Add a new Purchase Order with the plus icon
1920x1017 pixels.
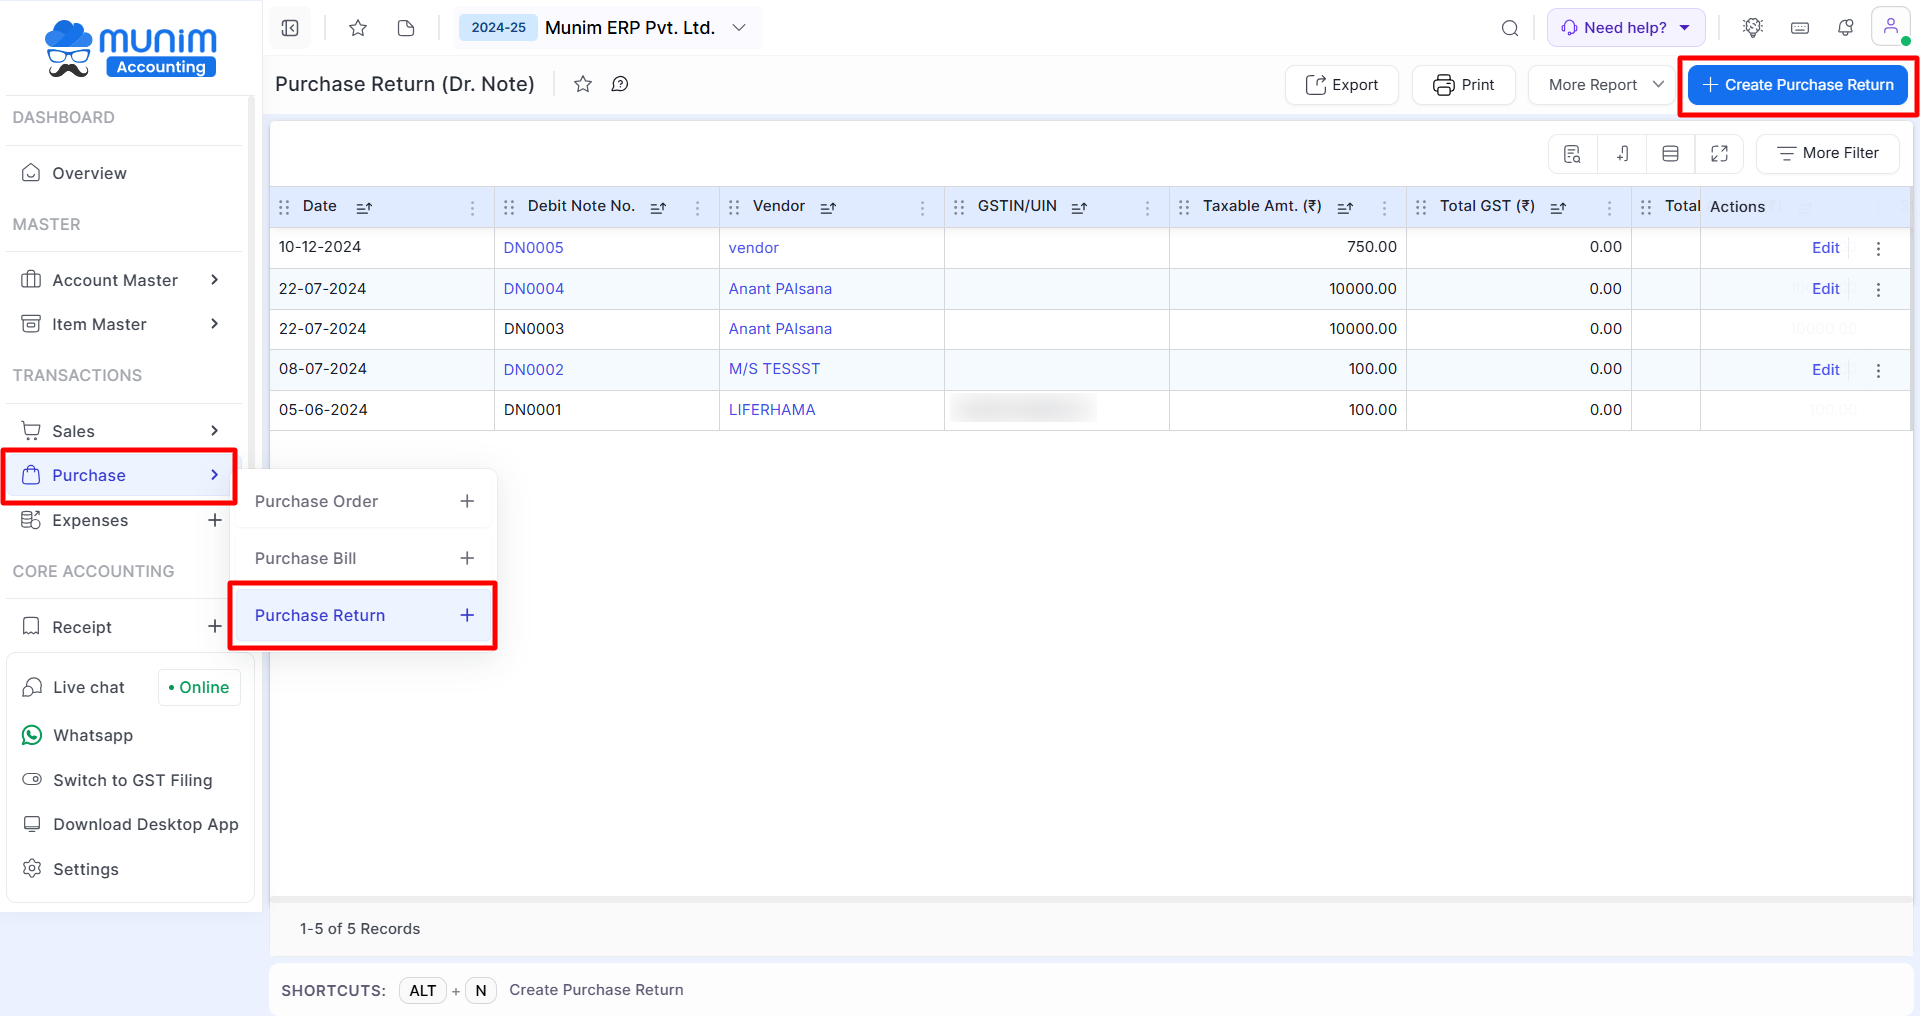point(467,501)
